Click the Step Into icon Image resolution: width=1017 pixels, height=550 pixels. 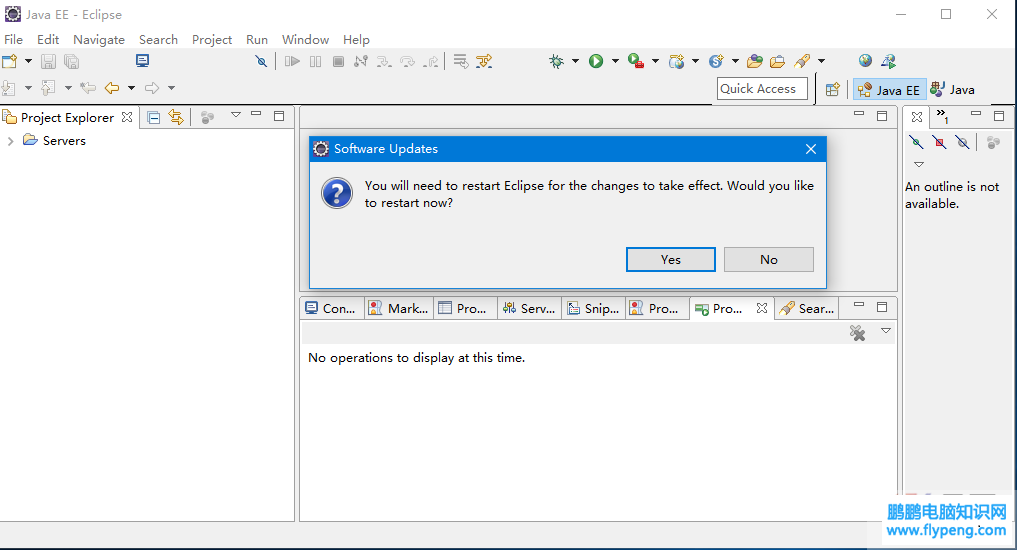coord(384,62)
